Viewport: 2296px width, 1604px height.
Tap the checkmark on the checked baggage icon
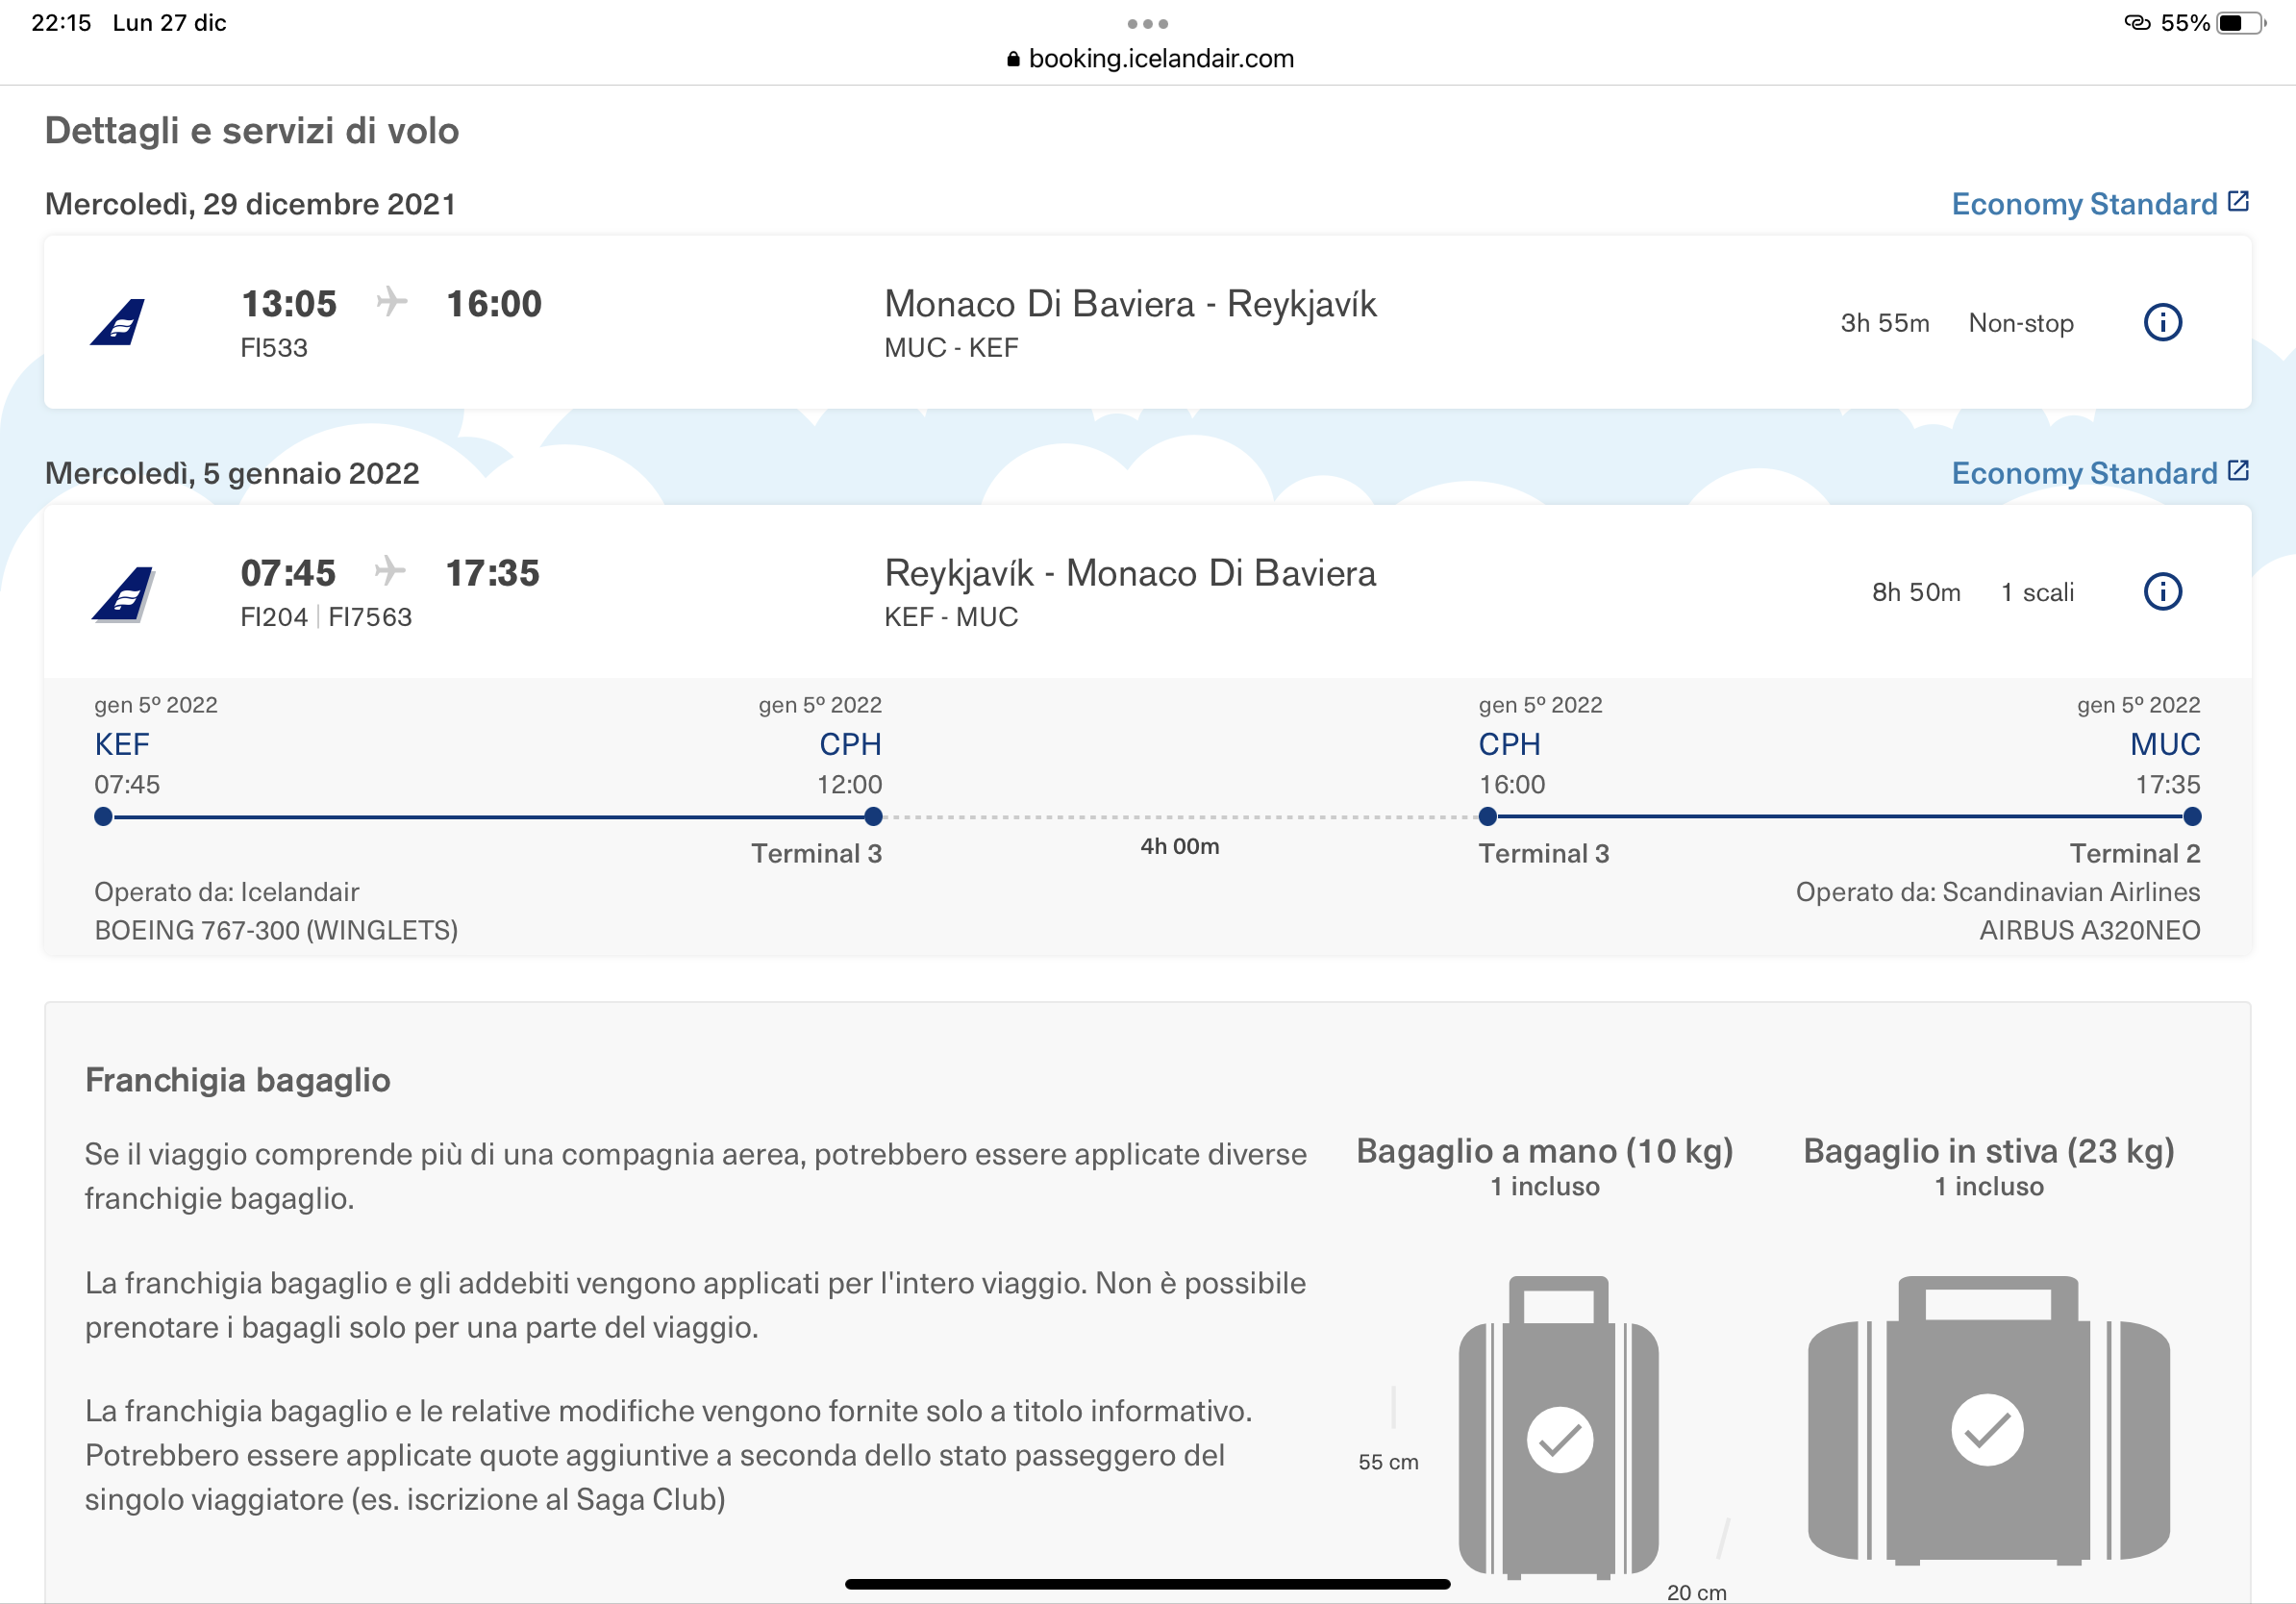coord(1987,1430)
